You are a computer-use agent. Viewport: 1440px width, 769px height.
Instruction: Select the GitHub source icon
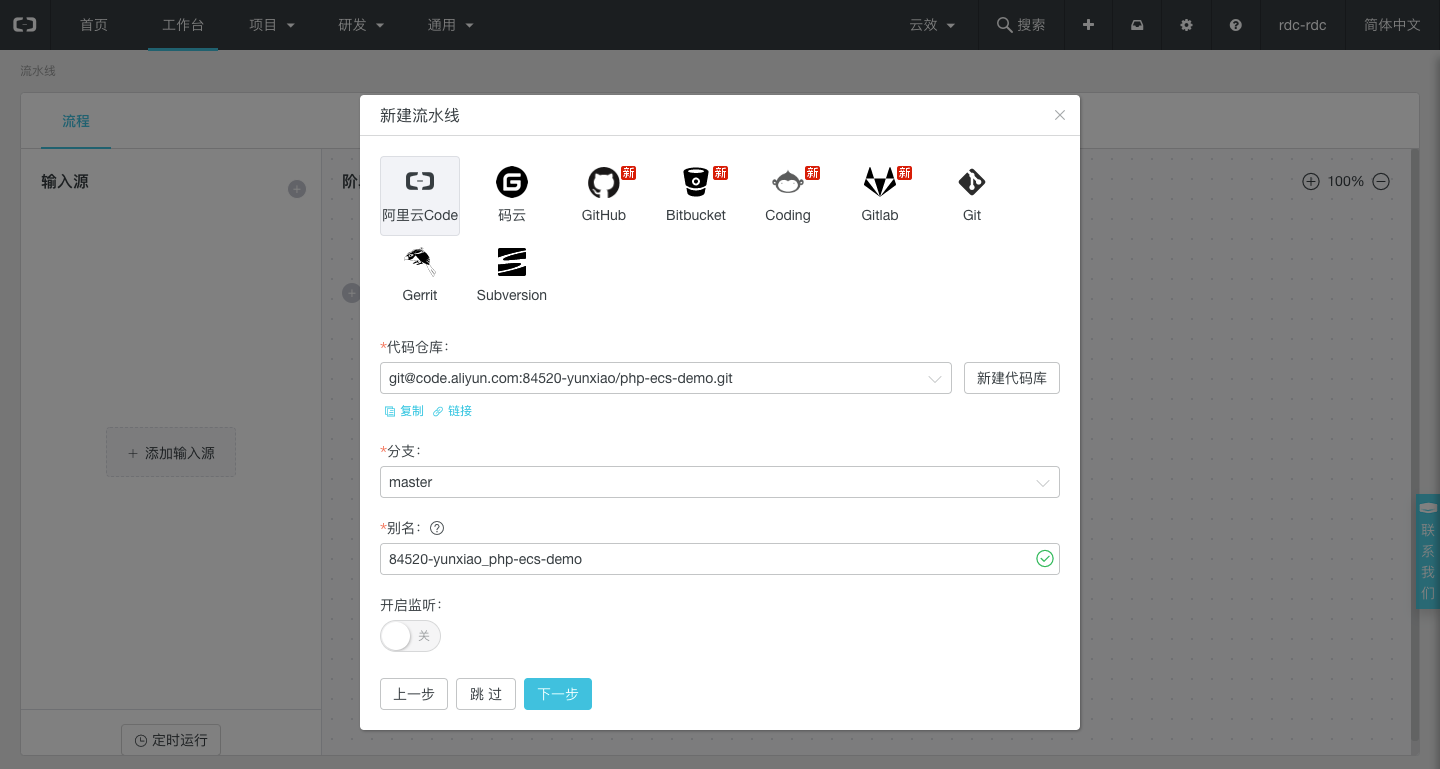[604, 196]
